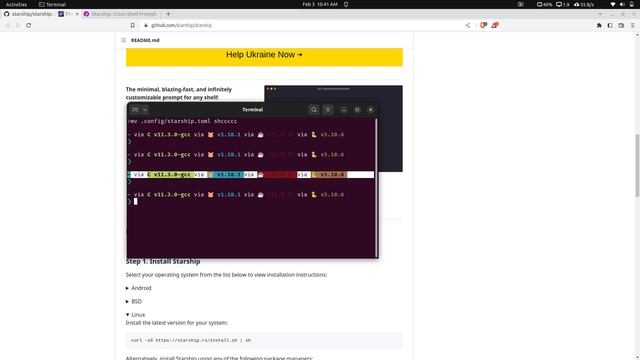This screenshot has width=640, height=360.
Task: Open the Brave Rewards icon
Action: [495, 25]
